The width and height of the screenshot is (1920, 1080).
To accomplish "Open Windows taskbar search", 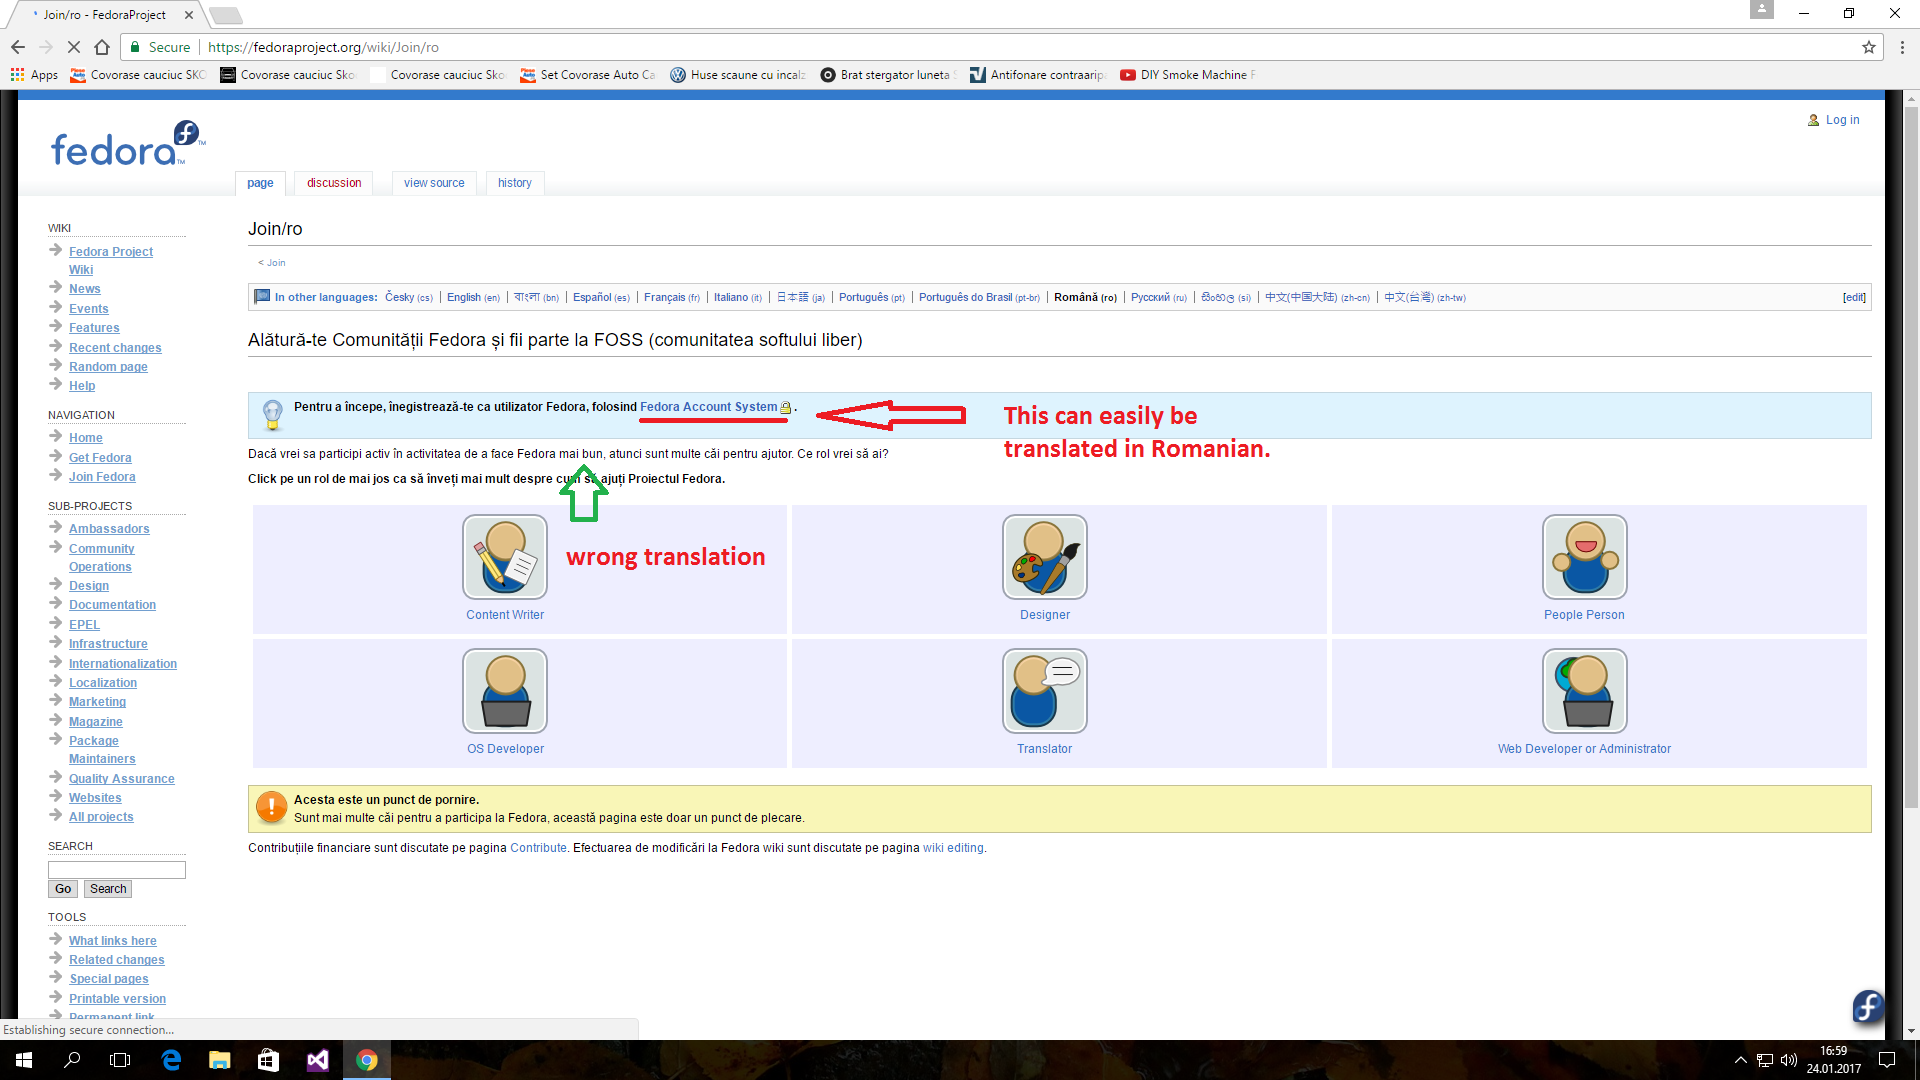I will (x=72, y=1060).
